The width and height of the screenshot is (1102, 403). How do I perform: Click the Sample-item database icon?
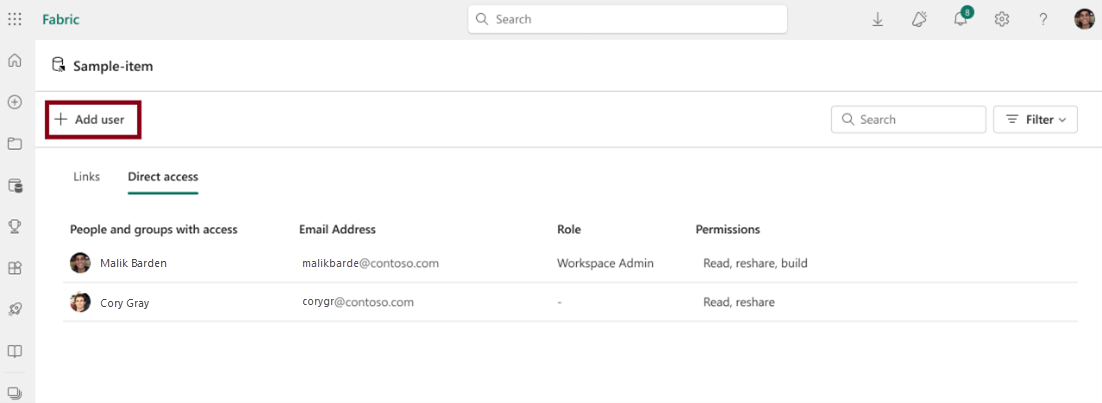click(x=59, y=65)
